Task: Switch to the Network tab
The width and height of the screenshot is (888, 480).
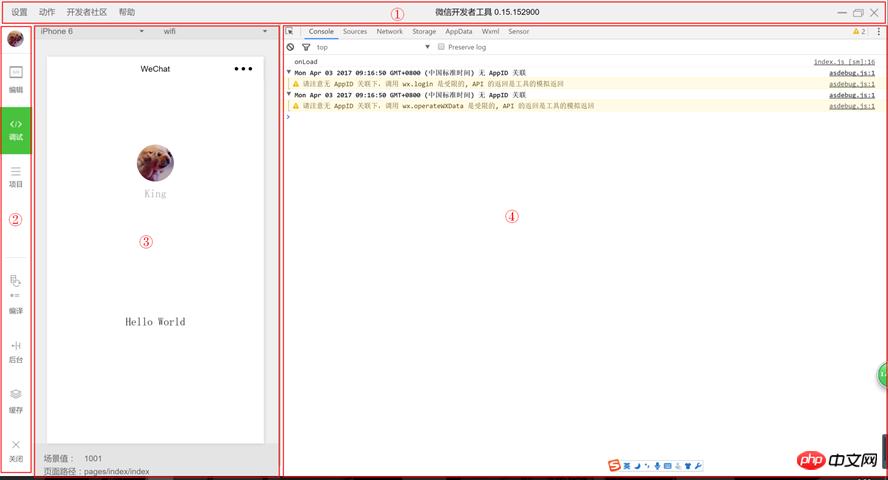Action: 389,31
